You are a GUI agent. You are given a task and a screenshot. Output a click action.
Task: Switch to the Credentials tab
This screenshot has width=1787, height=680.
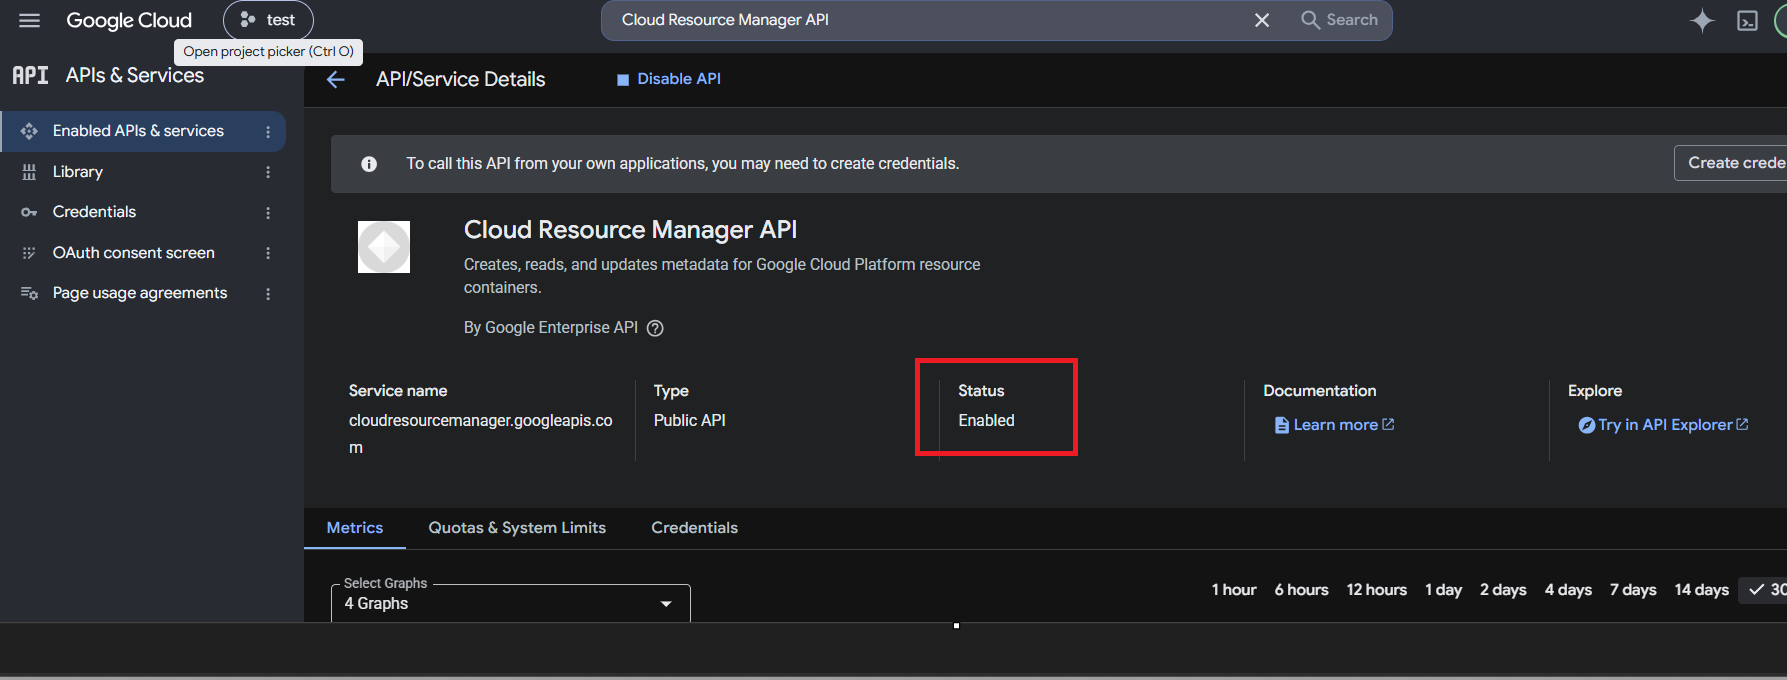[695, 528]
